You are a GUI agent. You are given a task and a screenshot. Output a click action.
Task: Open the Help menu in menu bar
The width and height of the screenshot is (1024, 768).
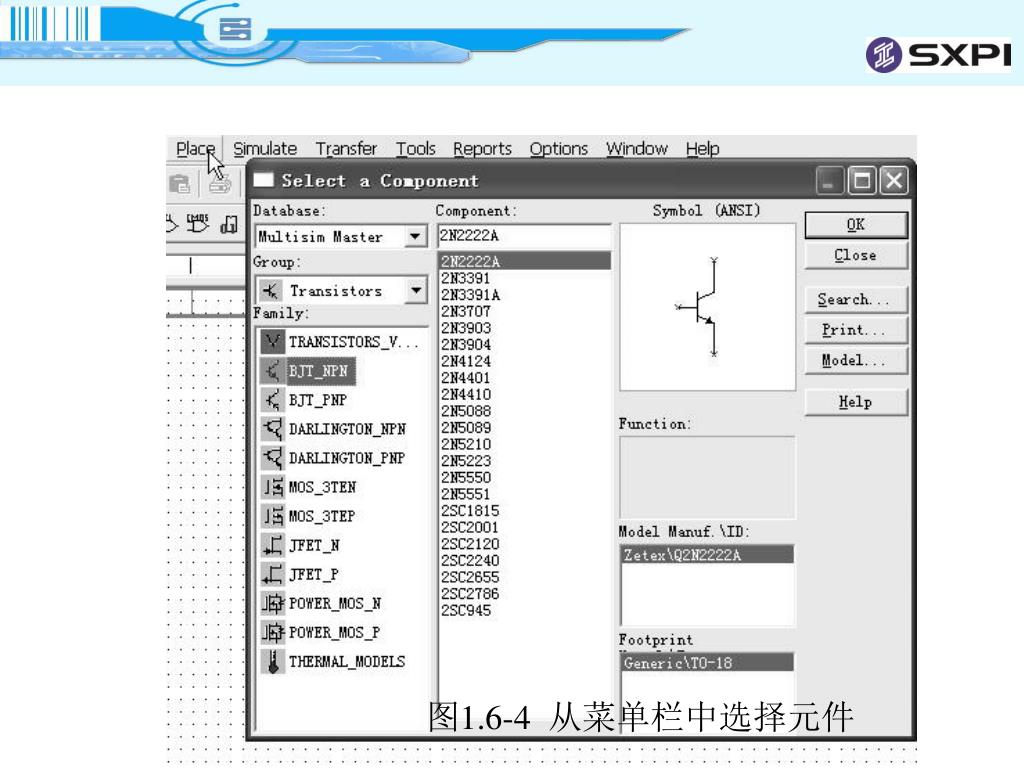pyautogui.click(x=703, y=149)
